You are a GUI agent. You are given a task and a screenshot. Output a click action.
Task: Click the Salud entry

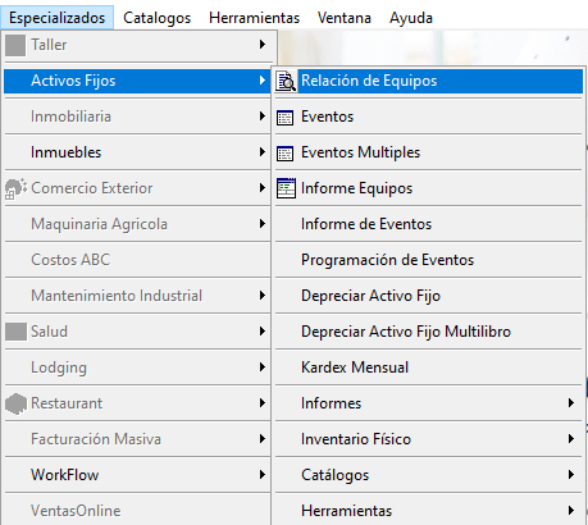click(x=137, y=332)
